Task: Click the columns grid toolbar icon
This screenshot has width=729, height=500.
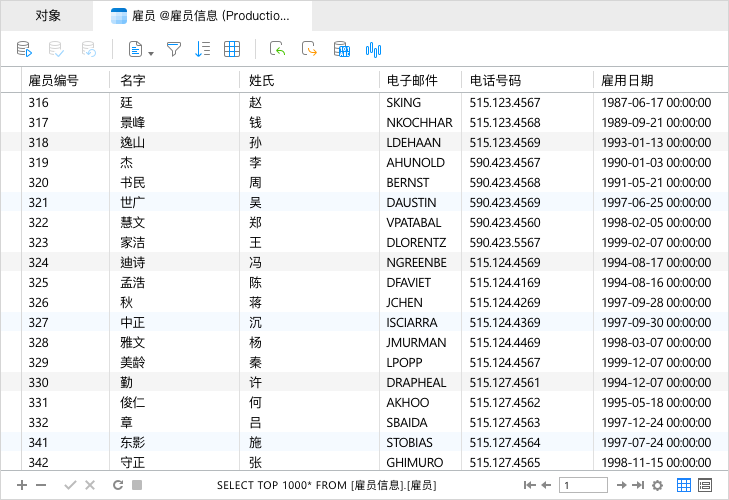Action: 232,49
